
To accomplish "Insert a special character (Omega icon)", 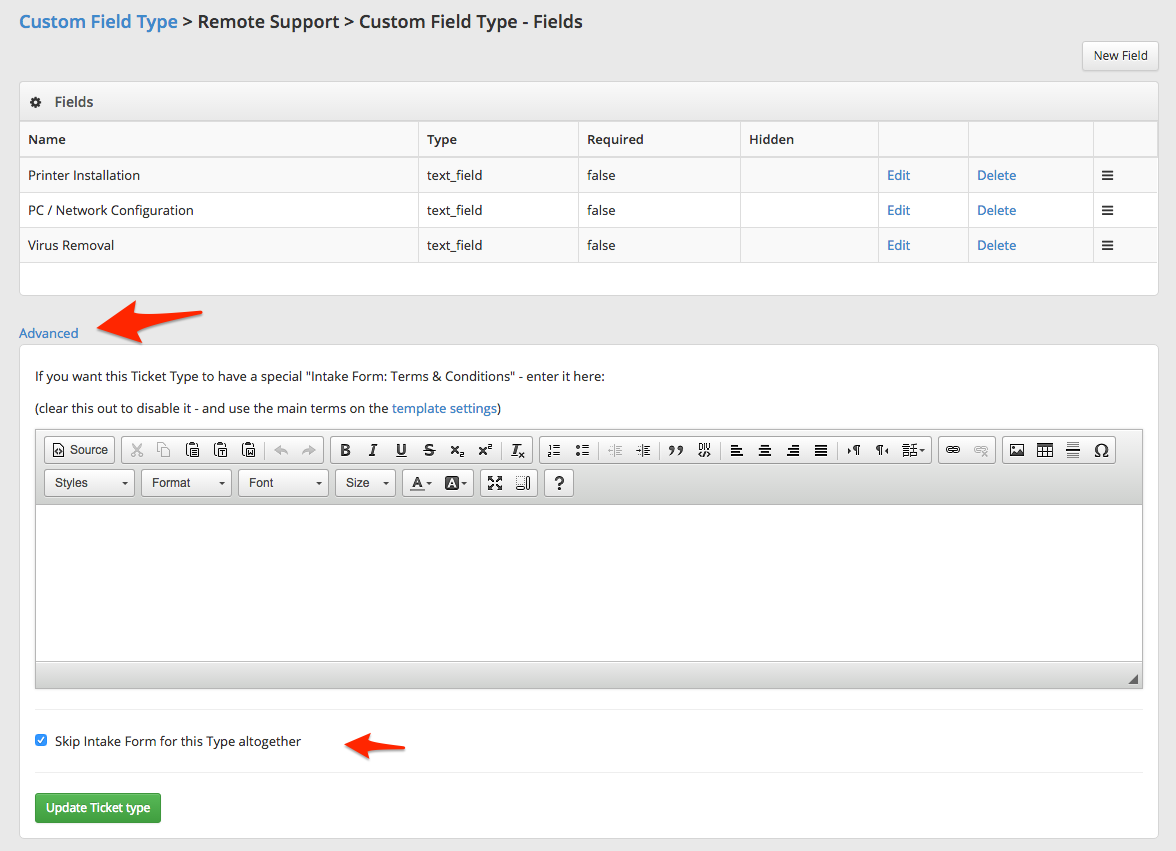I will click(x=1101, y=450).
